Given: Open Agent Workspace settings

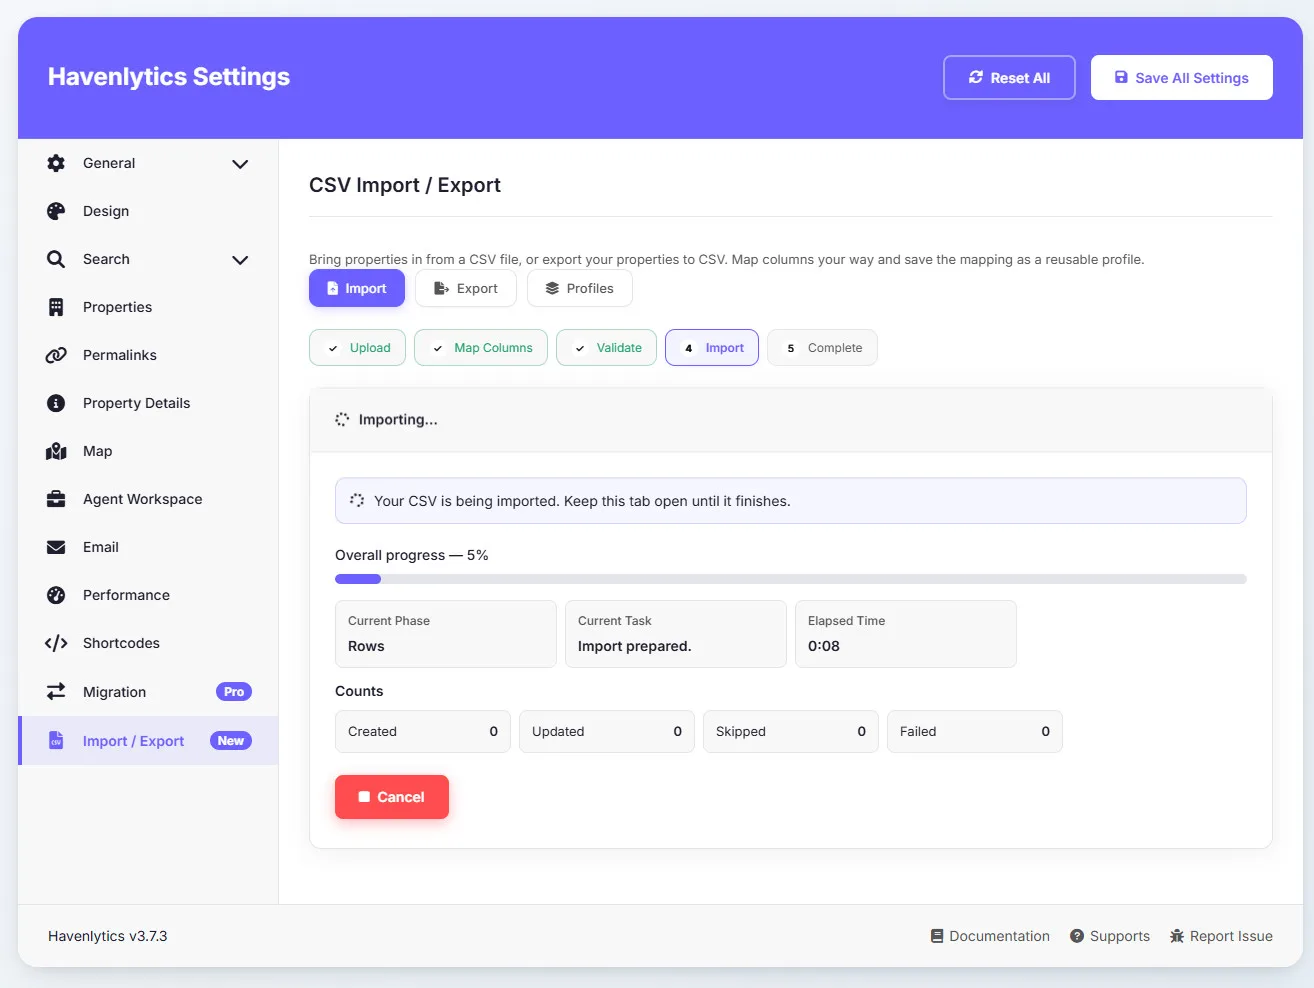Looking at the screenshot, I should coord(148,499).
